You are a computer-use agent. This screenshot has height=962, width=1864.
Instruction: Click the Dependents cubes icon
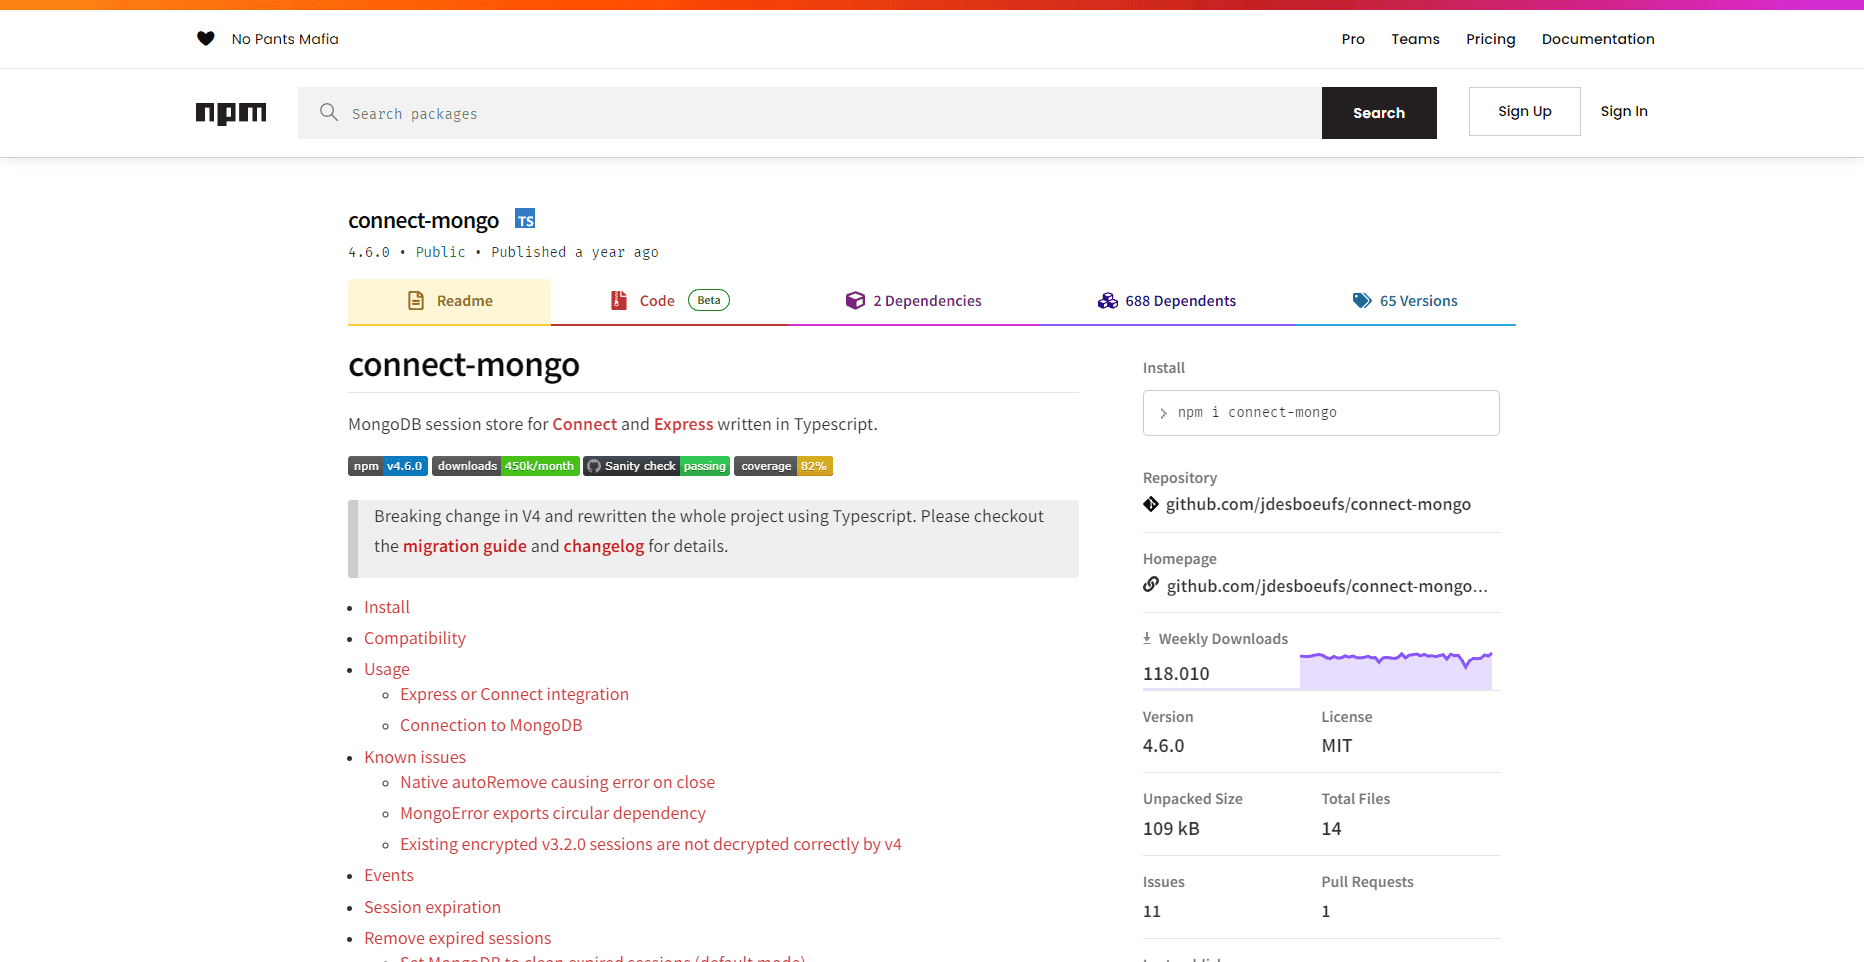(1108, 301)
